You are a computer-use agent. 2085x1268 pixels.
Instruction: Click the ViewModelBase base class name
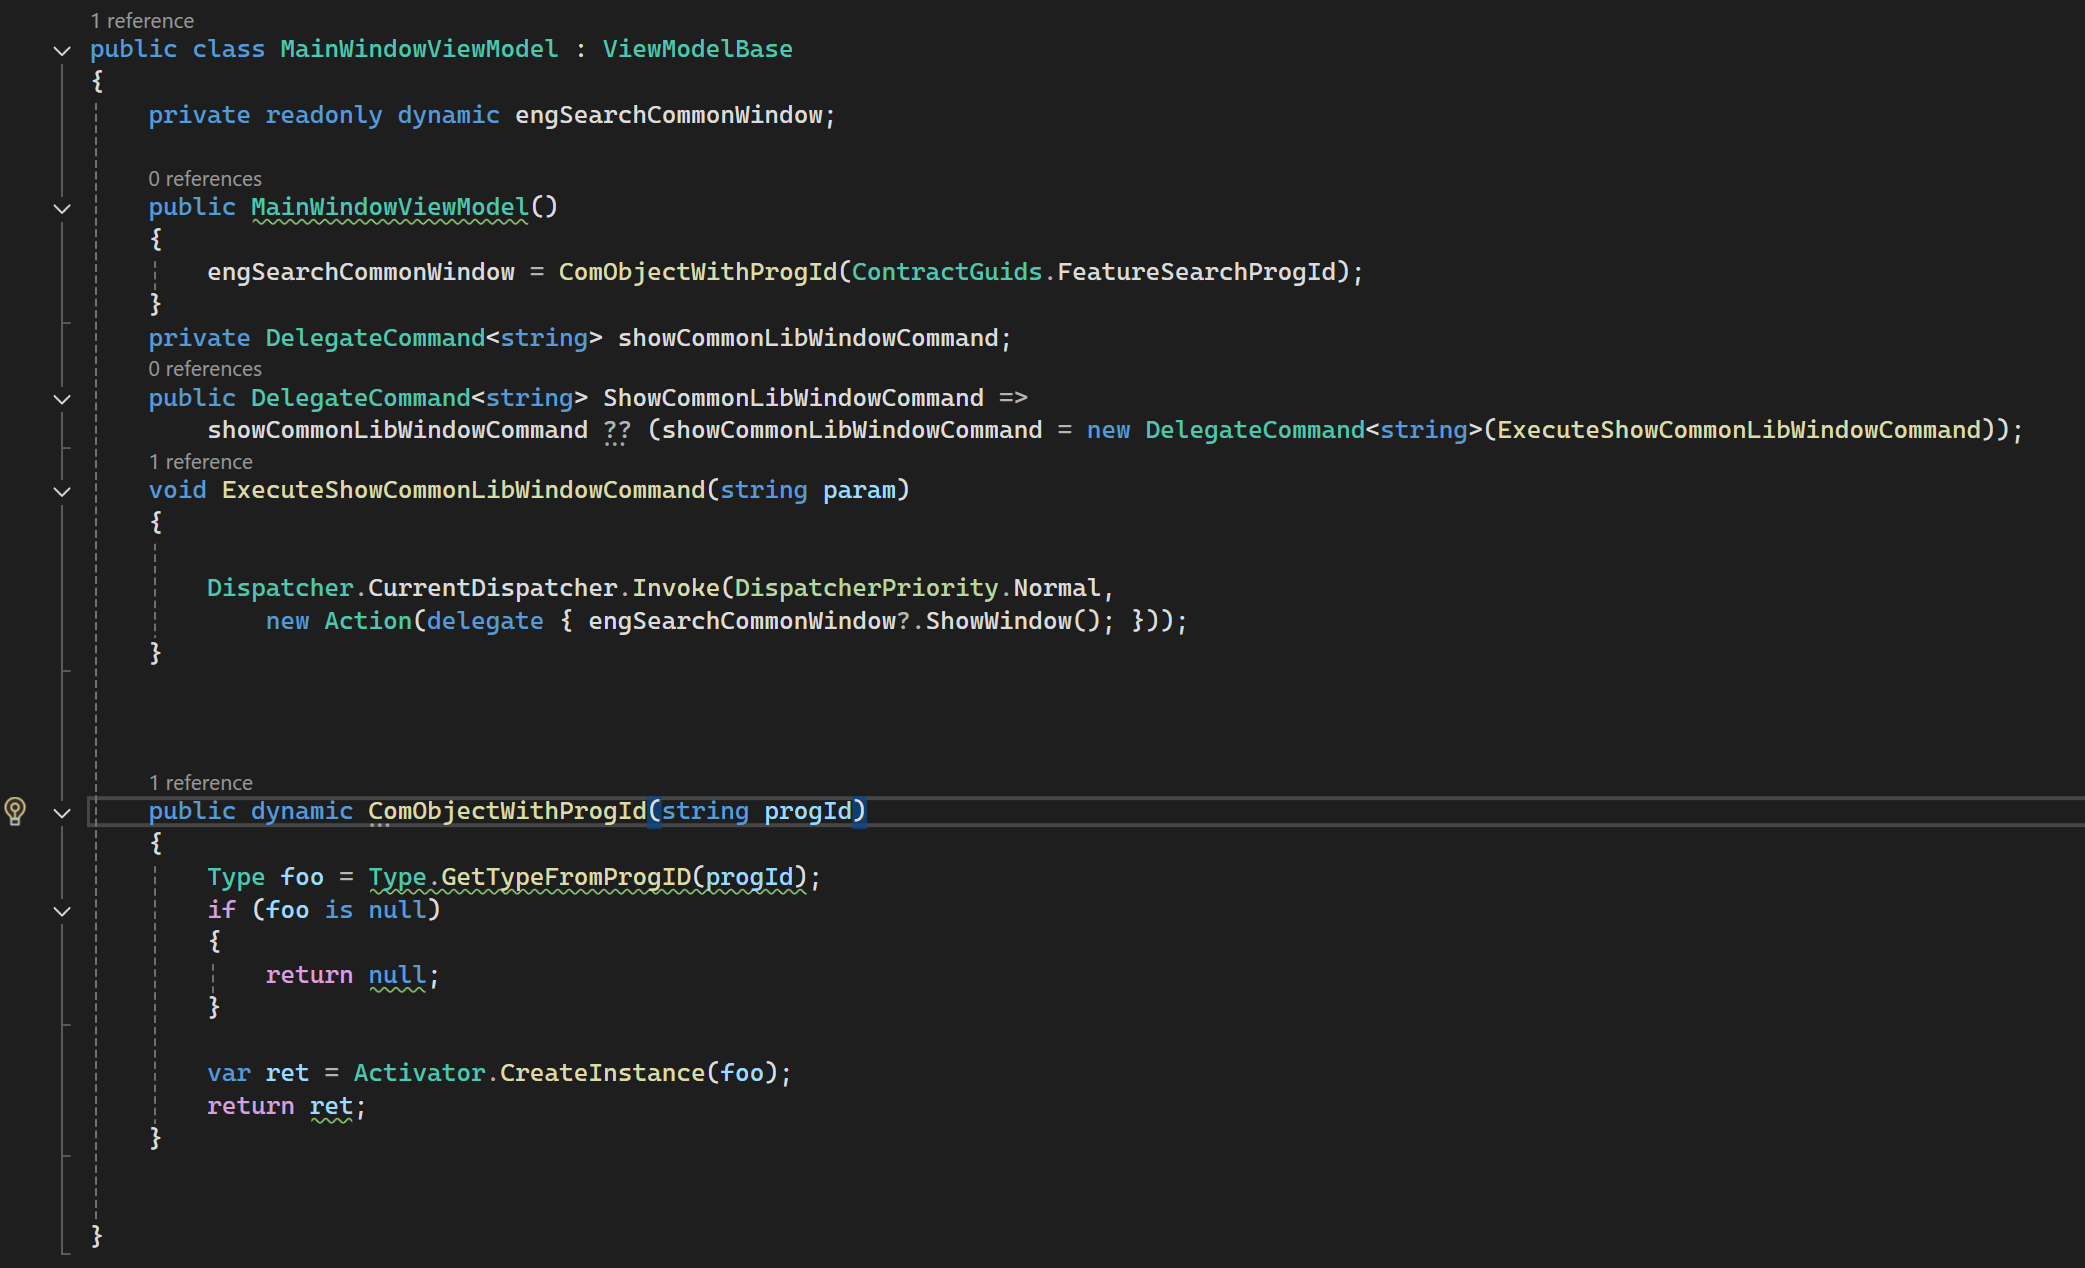tap(697, 49)
